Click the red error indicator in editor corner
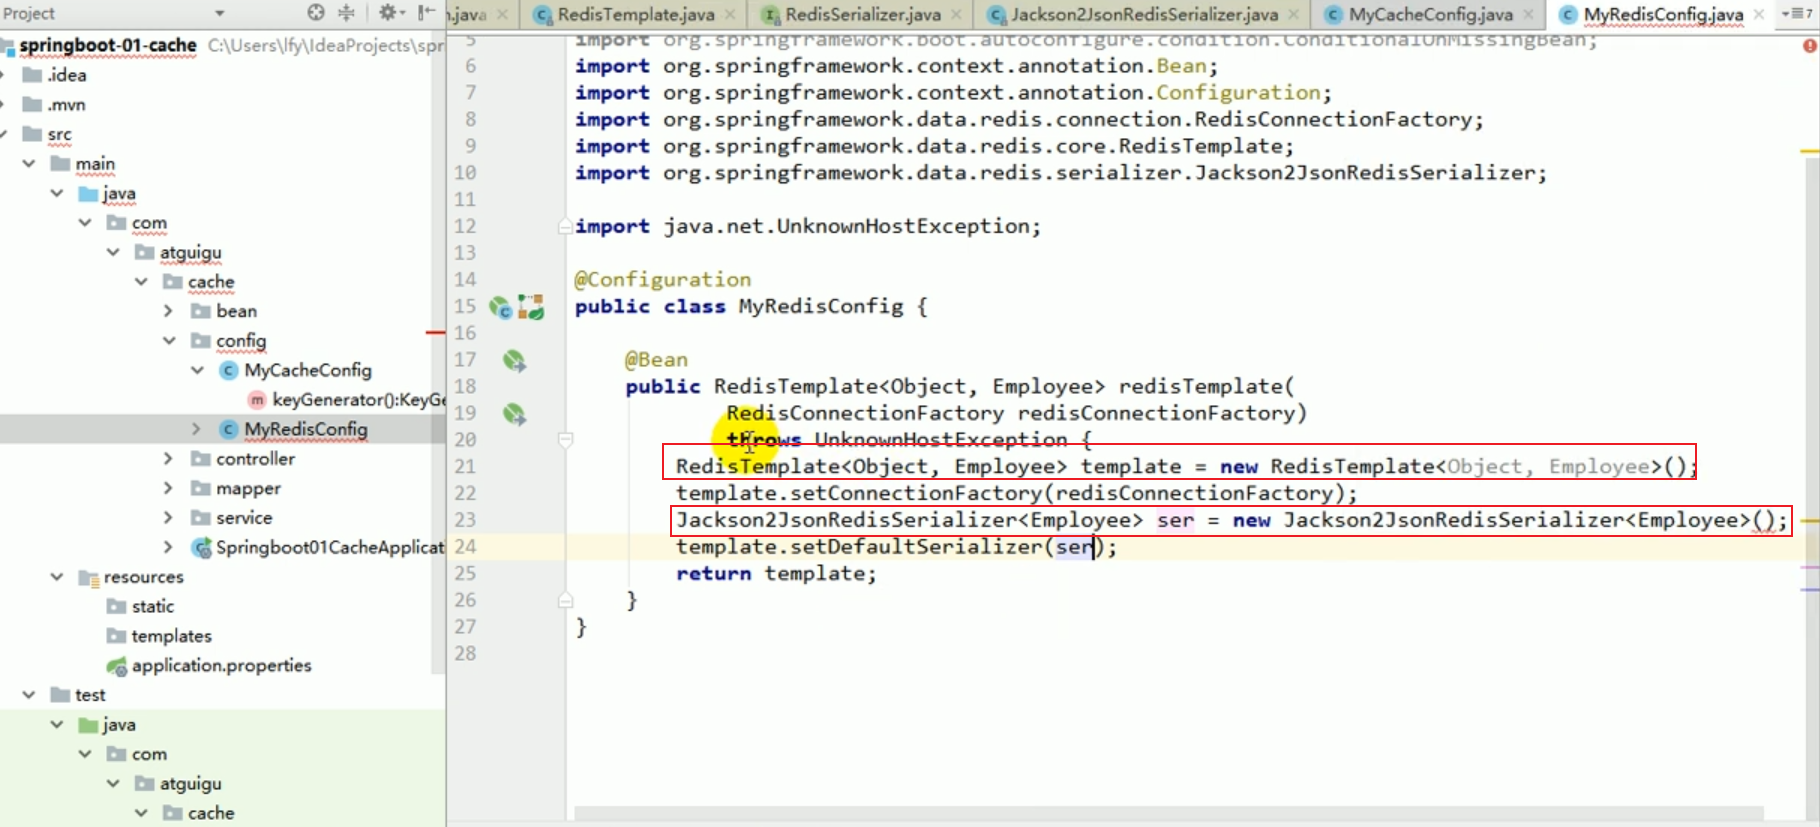 click(x=1809, y=46)
